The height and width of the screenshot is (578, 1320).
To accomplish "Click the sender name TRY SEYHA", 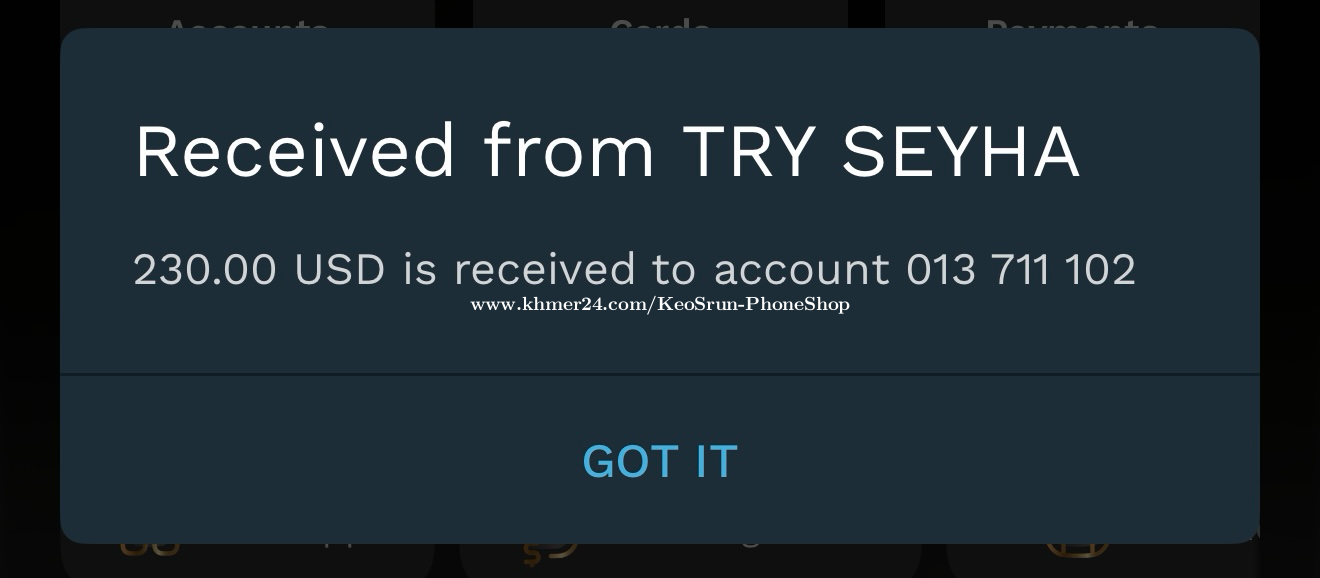I will point(881,151).
